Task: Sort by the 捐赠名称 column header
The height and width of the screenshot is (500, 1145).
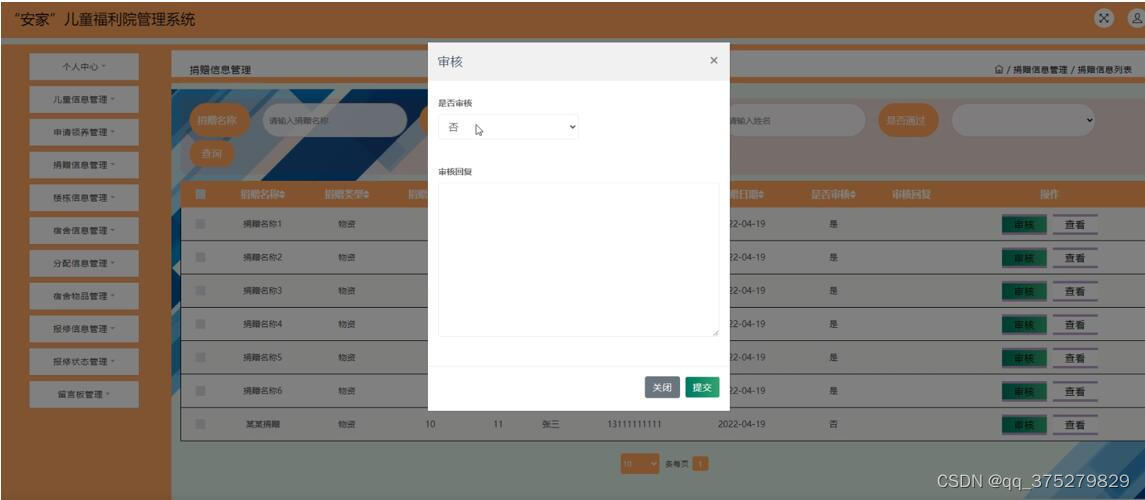Action: click(263, 194)
